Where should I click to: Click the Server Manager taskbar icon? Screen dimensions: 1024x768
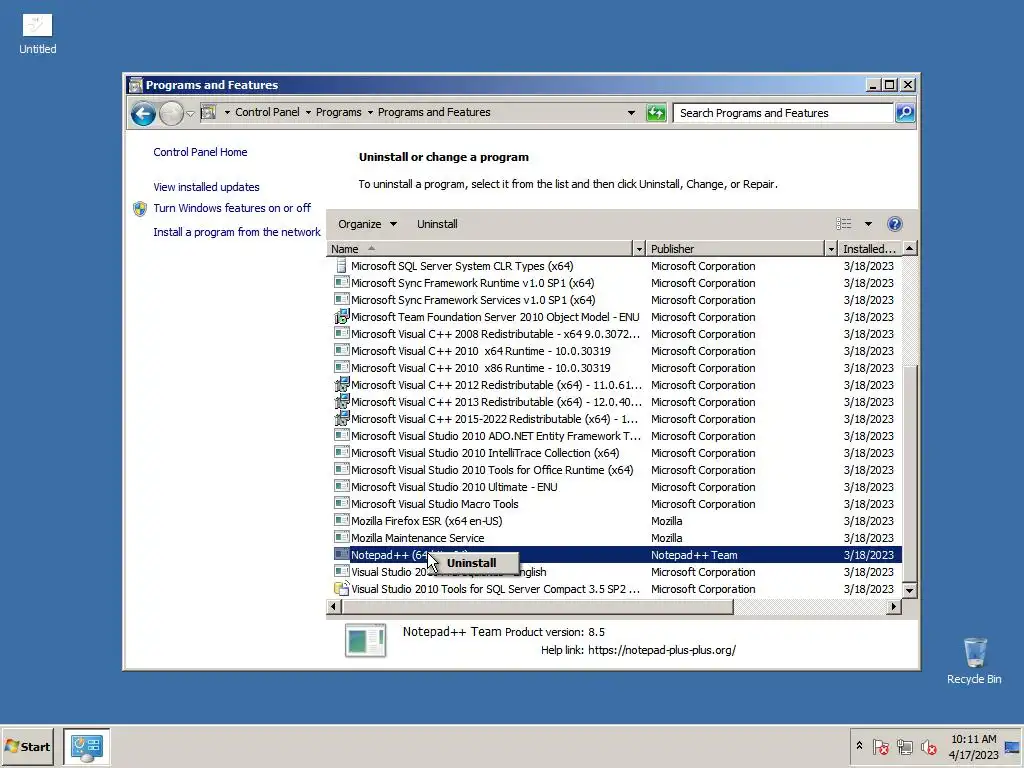87,746
